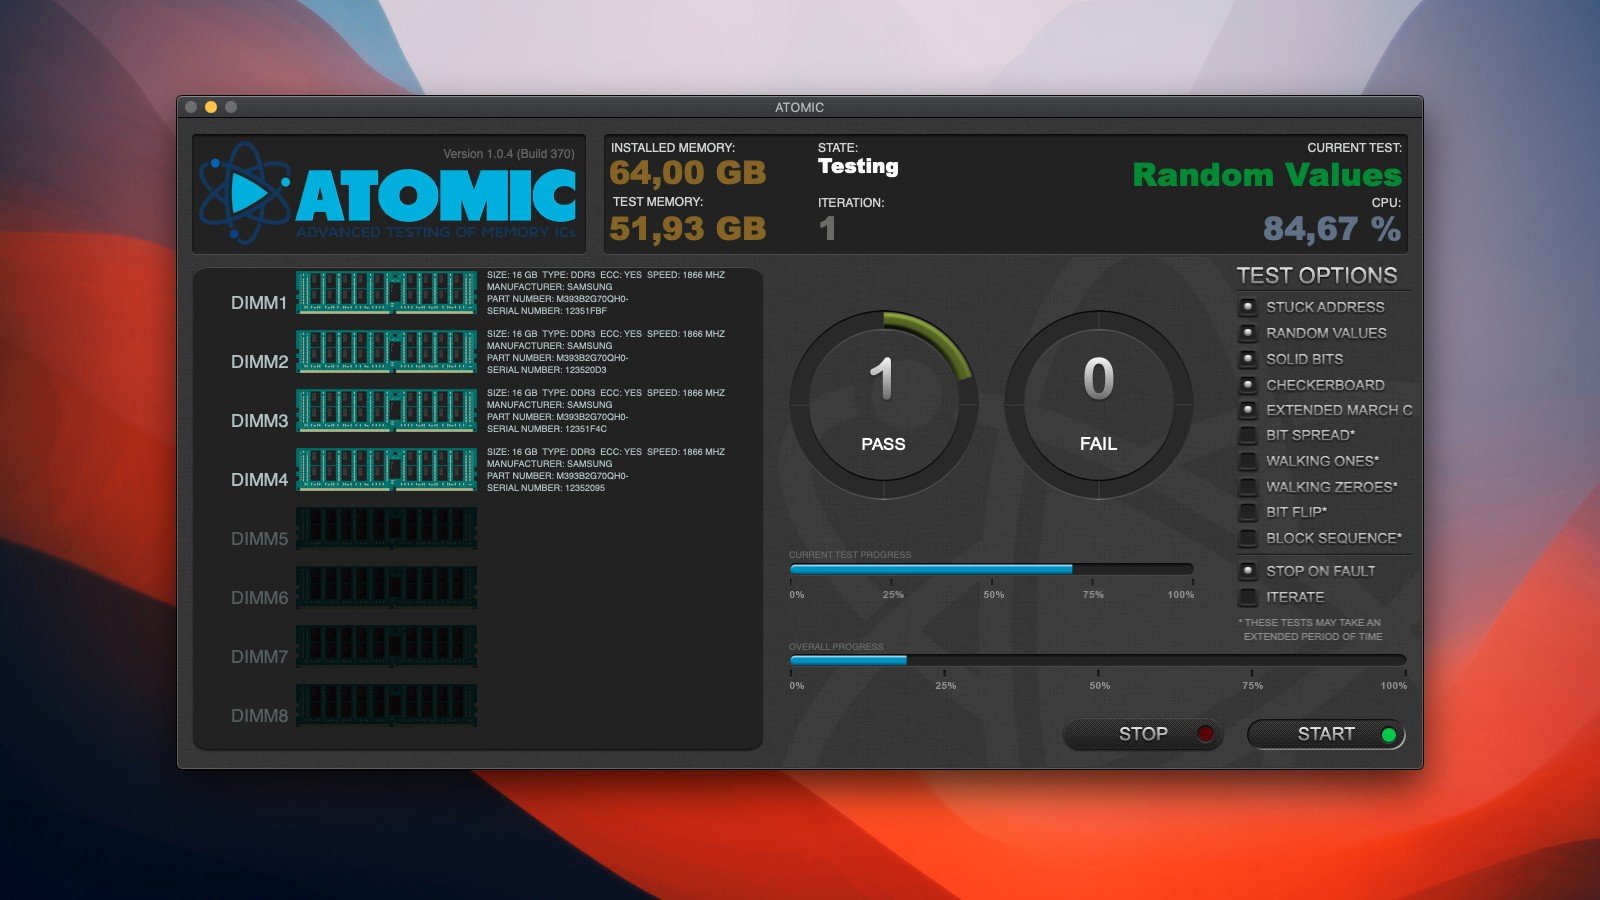Image resolution: width=1600 pixels, height=900 pixels.
Task: Click the overall progress bar
Action: (x=1097, y=660)
